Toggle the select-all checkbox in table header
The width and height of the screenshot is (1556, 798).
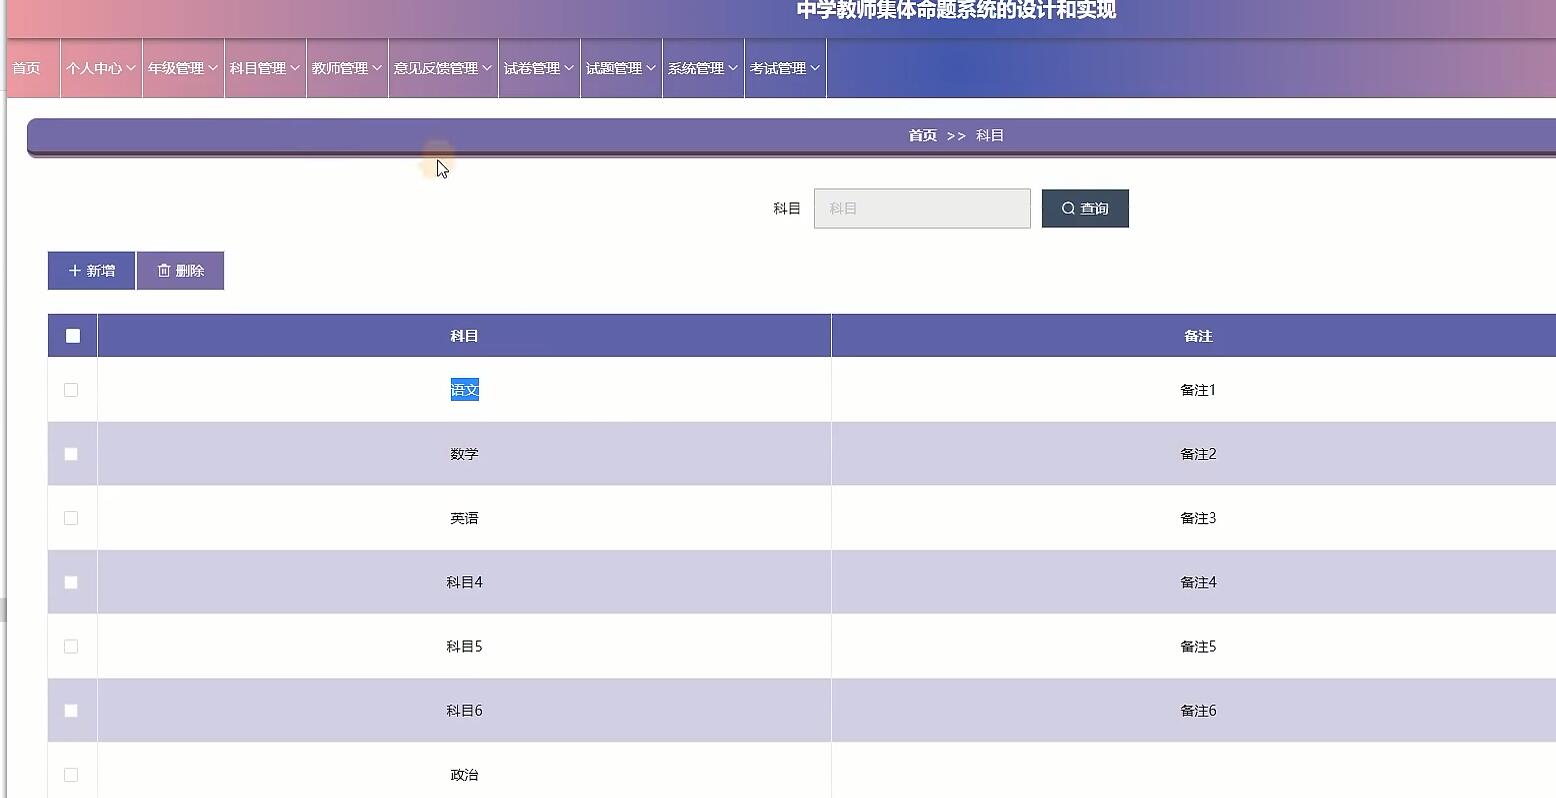tap(71, 335)
